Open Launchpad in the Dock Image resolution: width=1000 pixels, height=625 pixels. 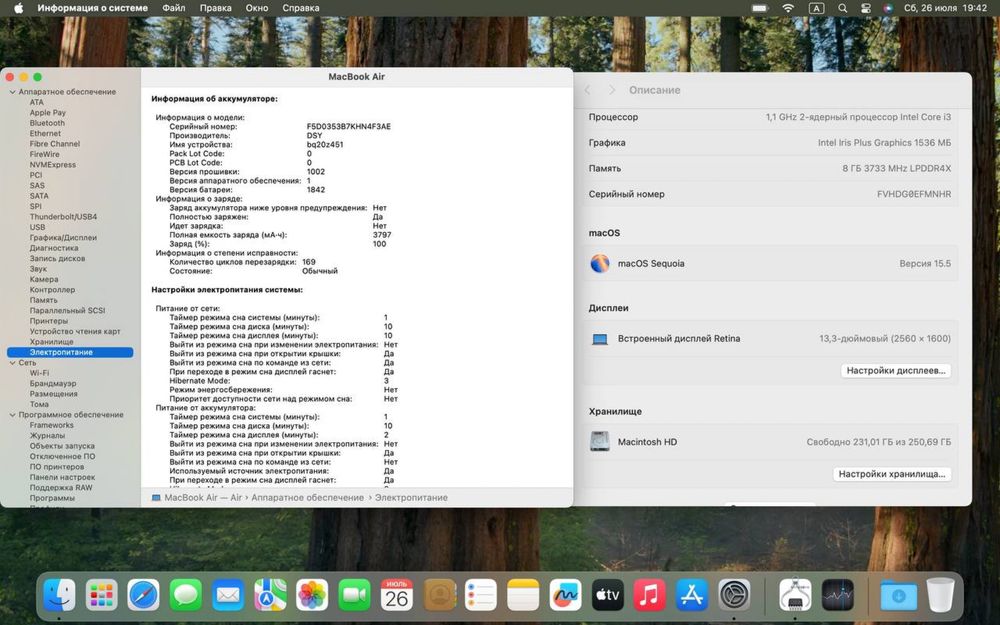(101, 596)
